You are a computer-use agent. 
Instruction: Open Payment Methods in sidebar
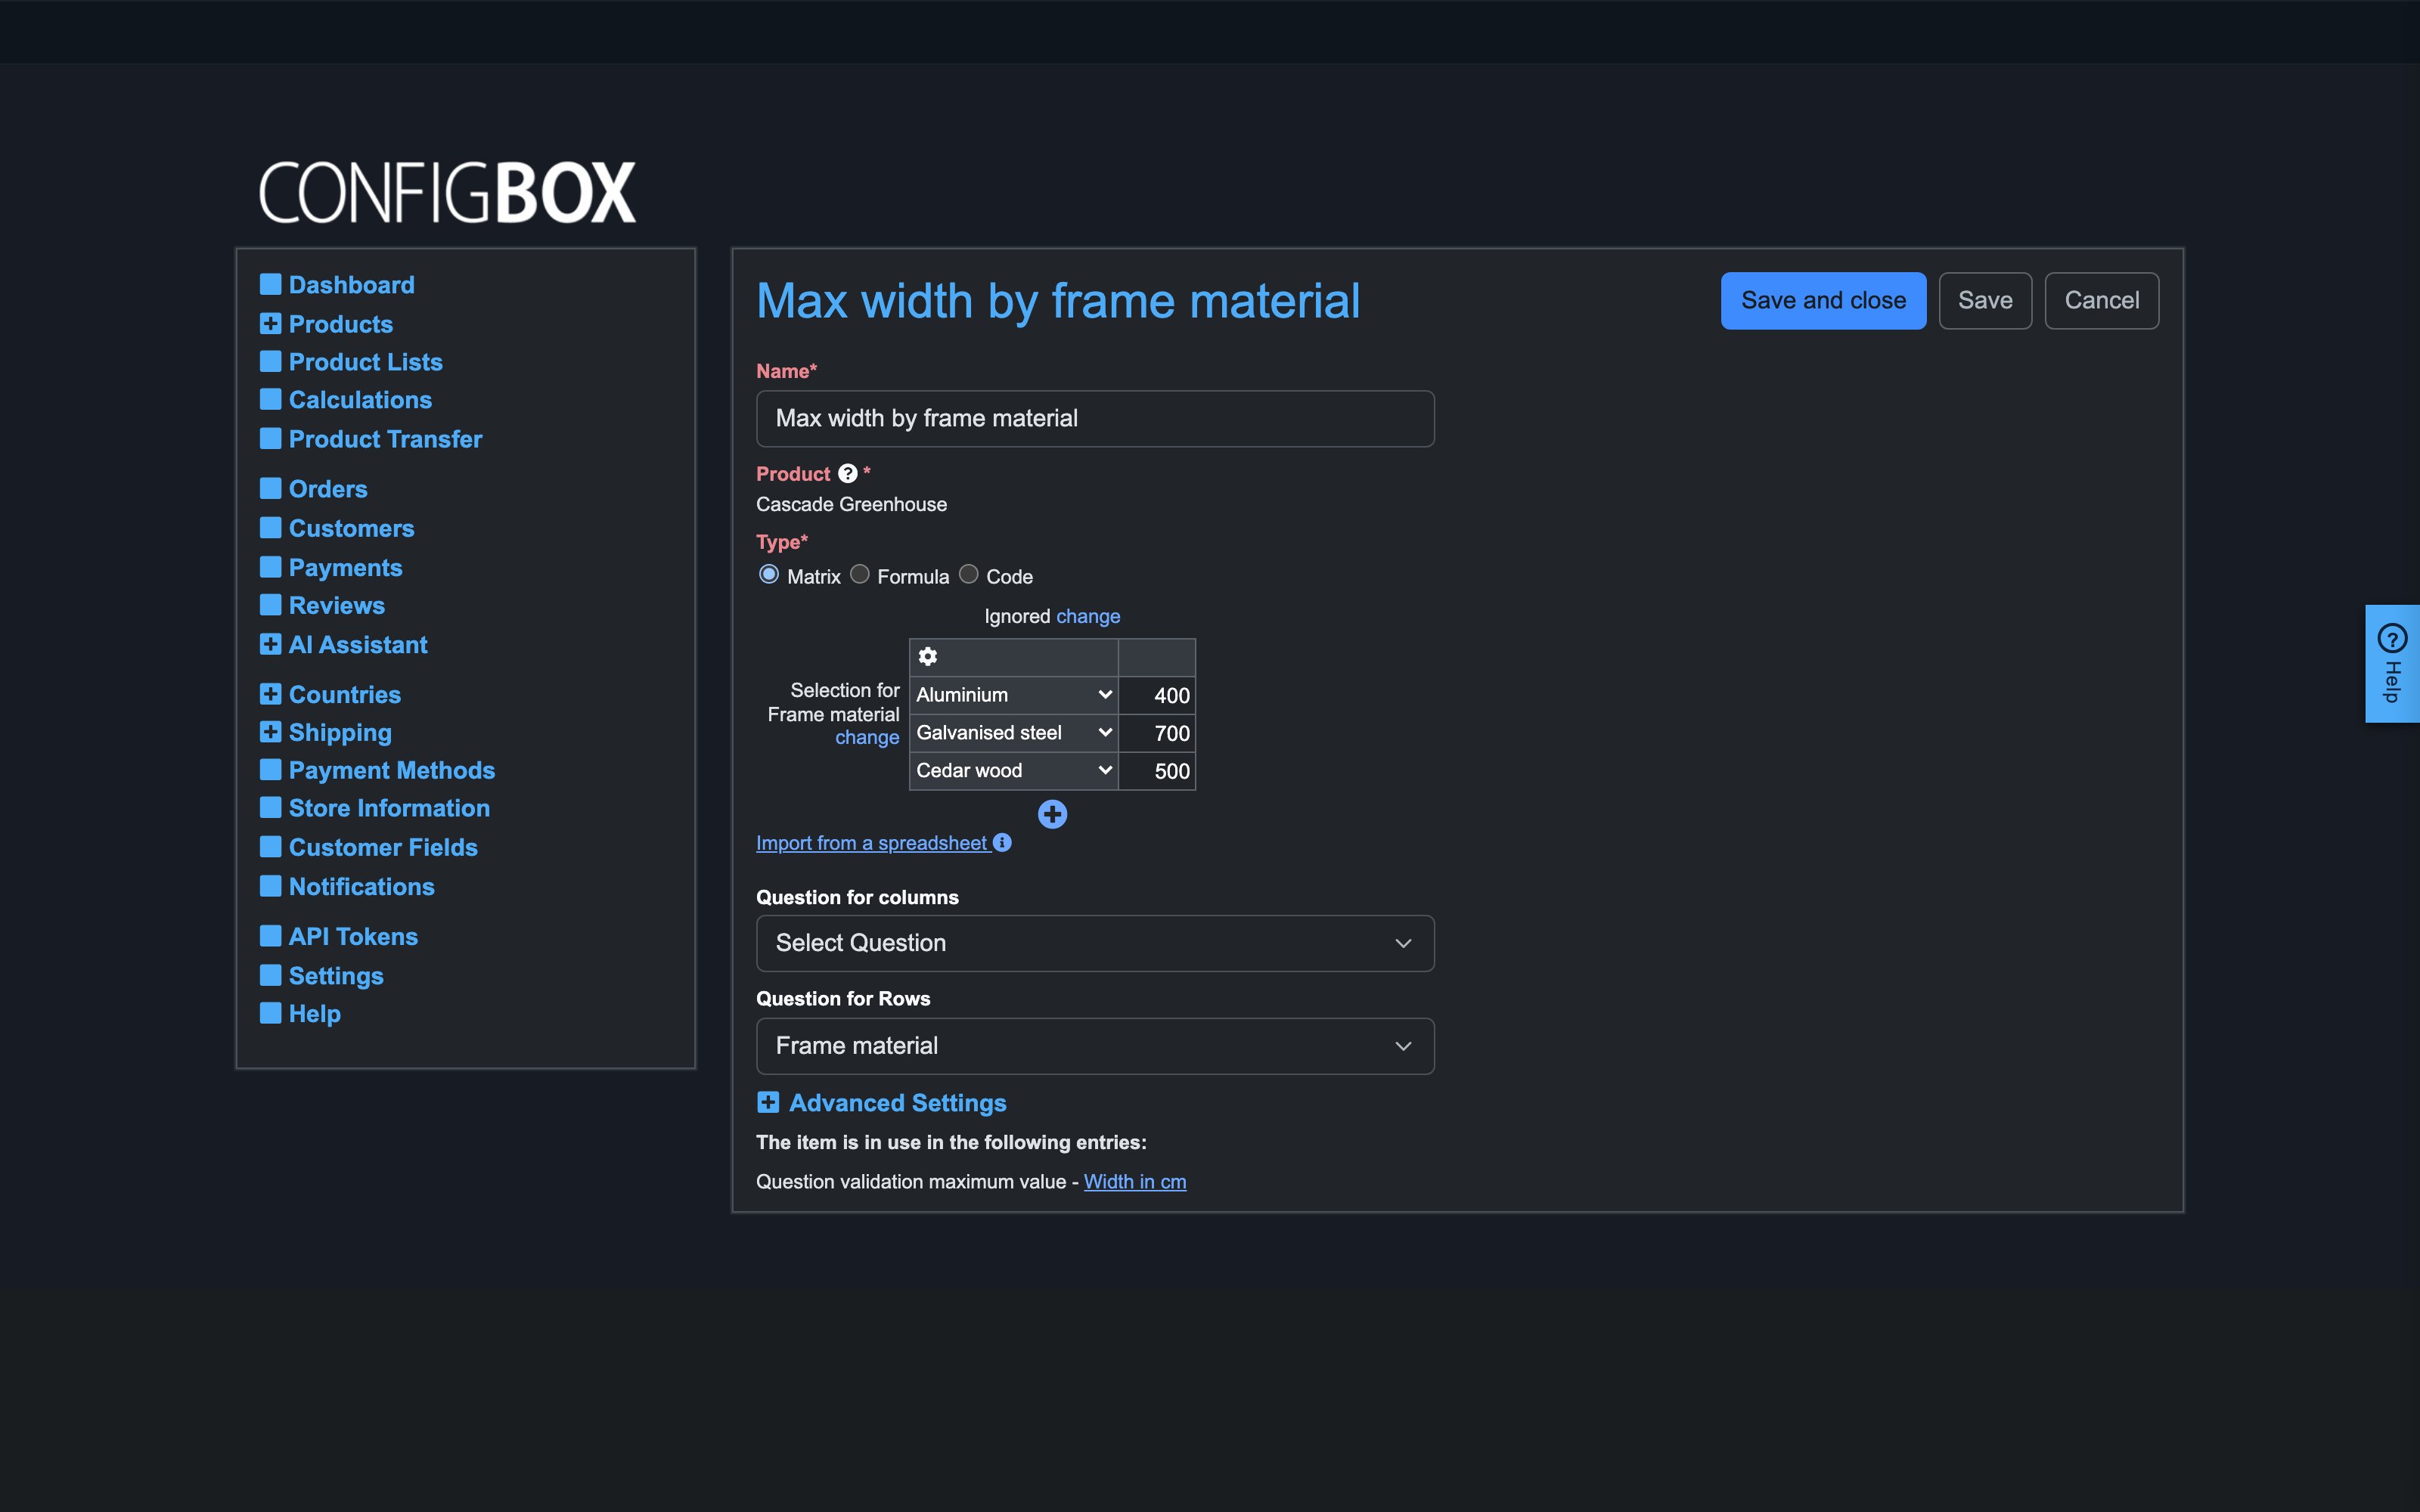(x=391, y=770)
